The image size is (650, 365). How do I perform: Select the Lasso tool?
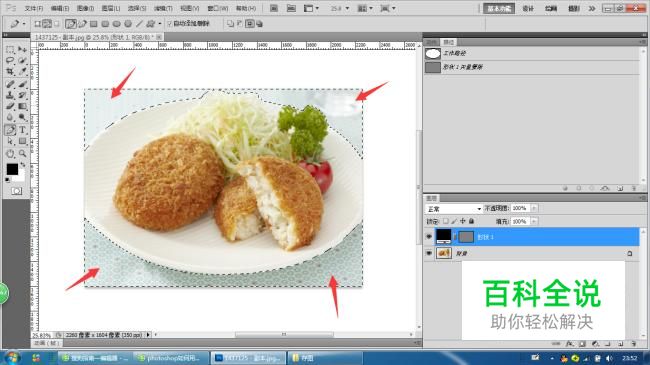click(x=10, y=61)
